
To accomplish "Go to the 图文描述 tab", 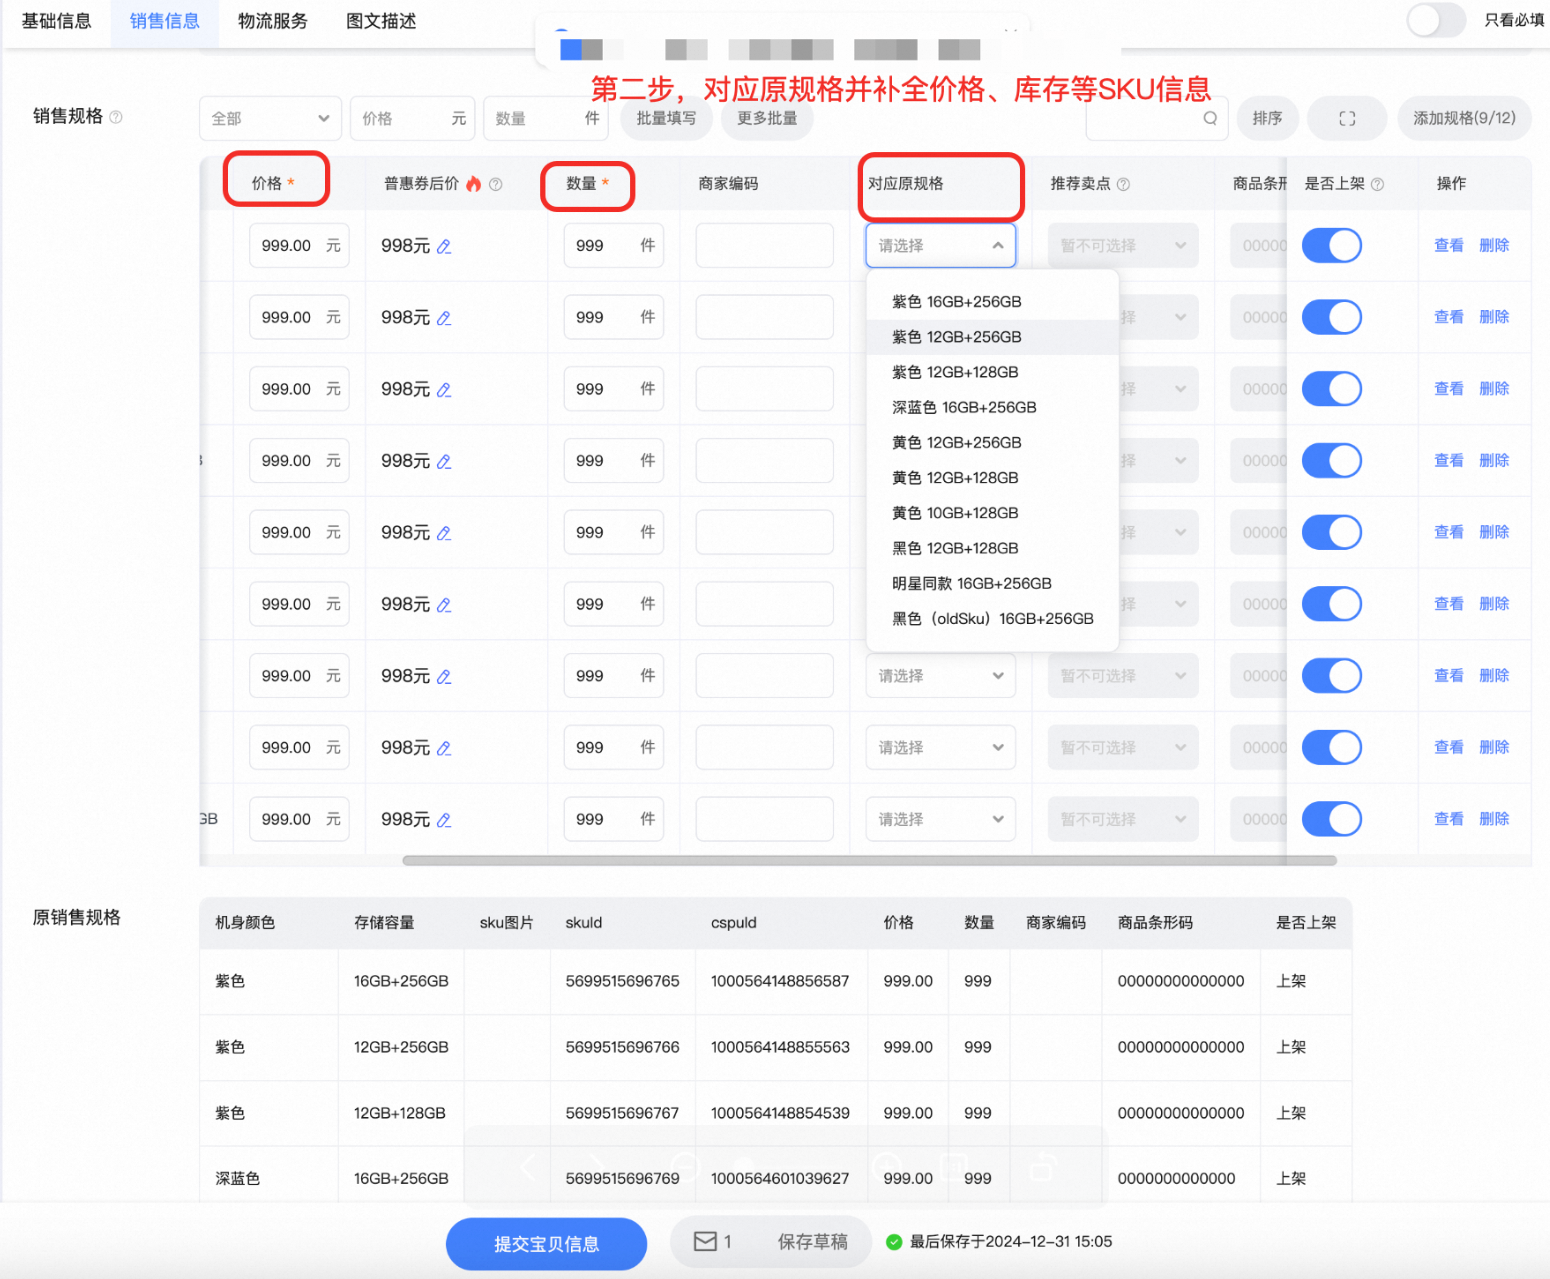I will tap(381, 21).
